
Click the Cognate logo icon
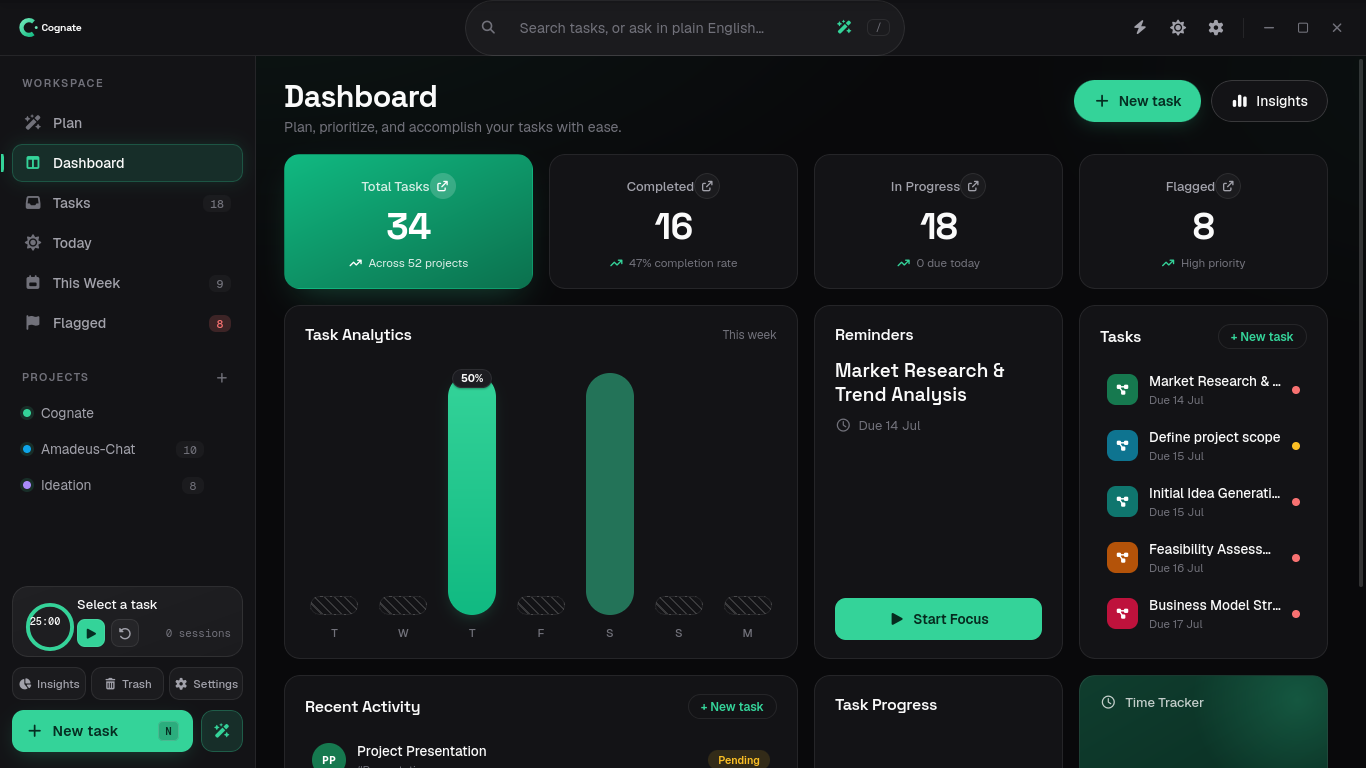[x=28, y=28]
